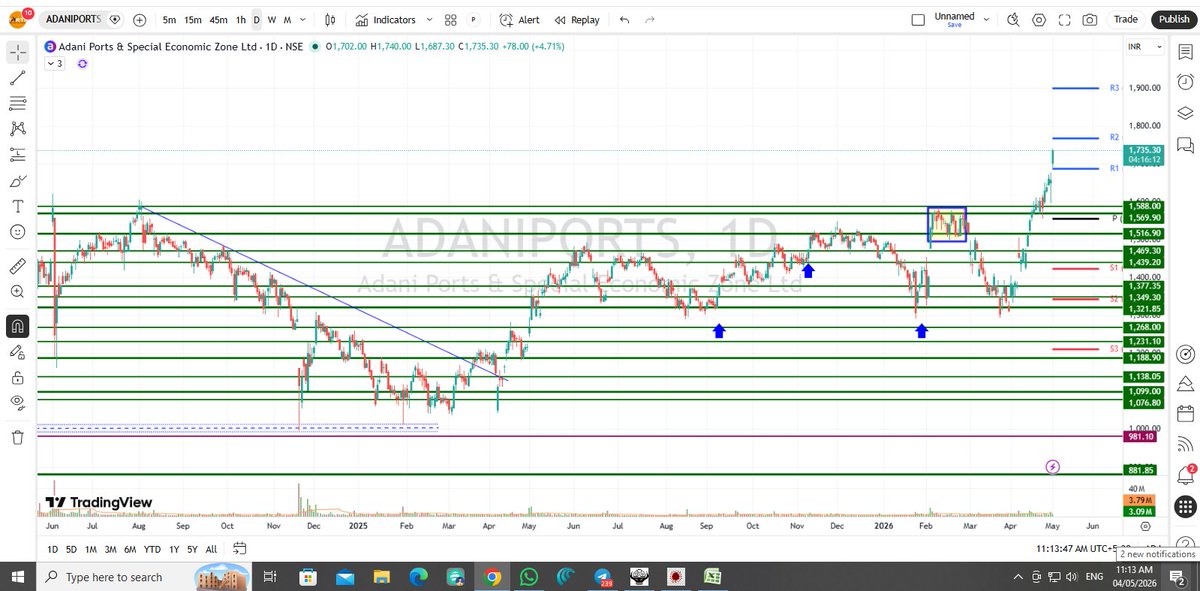Toggle the P indicator button in toolbar
The image size is (1200, 591).
point(473,20)
